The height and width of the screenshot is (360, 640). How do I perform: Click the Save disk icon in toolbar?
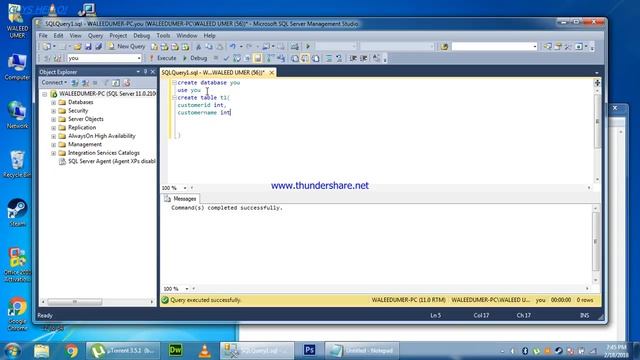88,47
